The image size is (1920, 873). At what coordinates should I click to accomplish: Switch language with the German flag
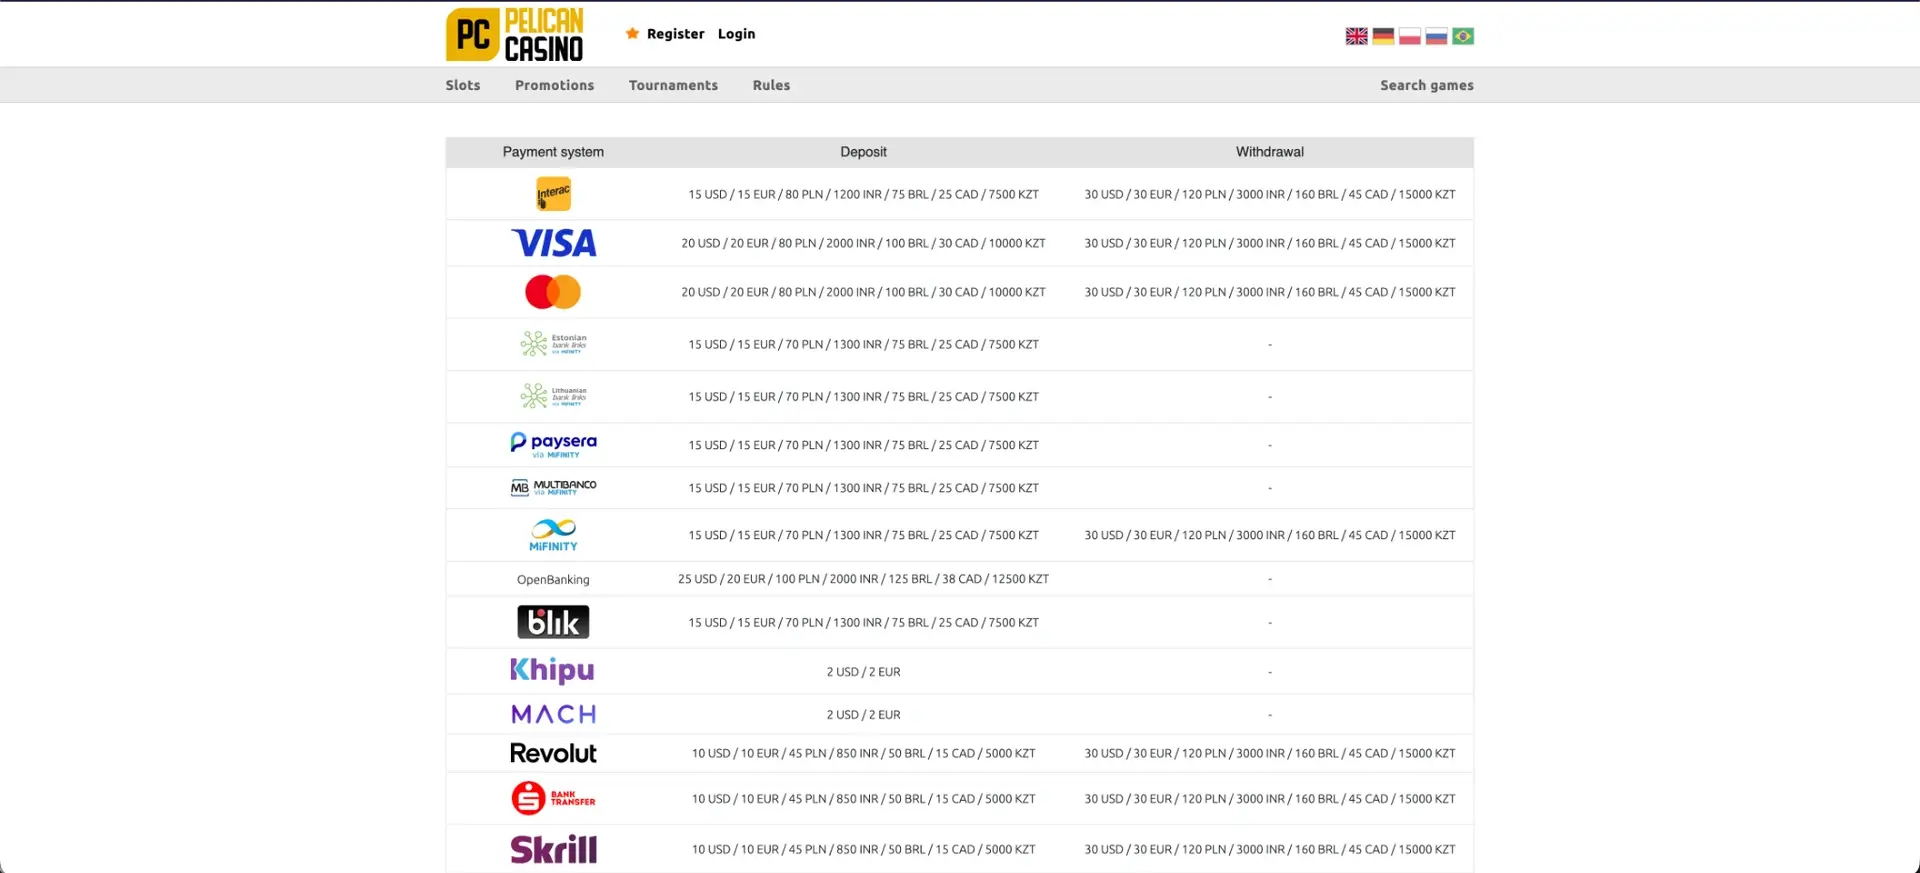point(1383,36)
